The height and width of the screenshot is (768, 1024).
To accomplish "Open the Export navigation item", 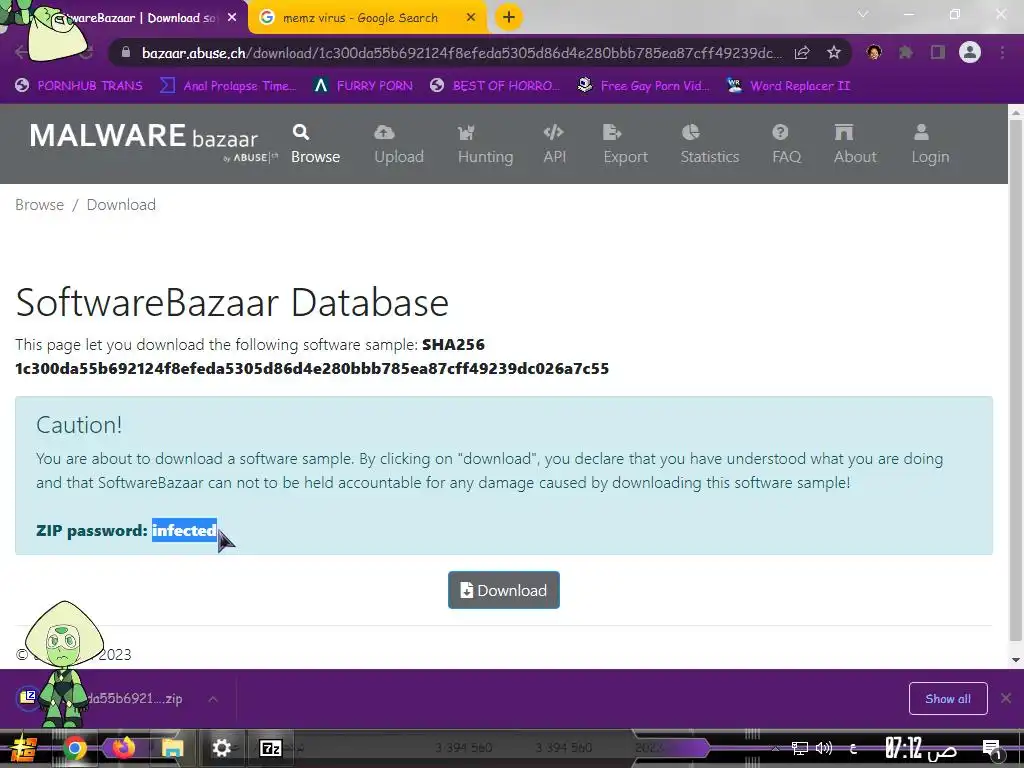I will (x=625, y=144).
